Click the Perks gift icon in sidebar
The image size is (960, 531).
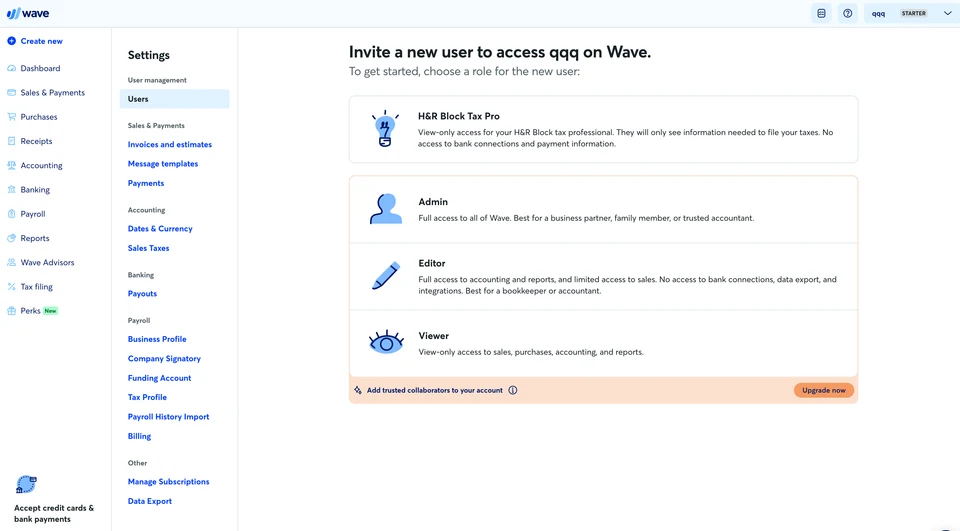[x=11, y=311]
